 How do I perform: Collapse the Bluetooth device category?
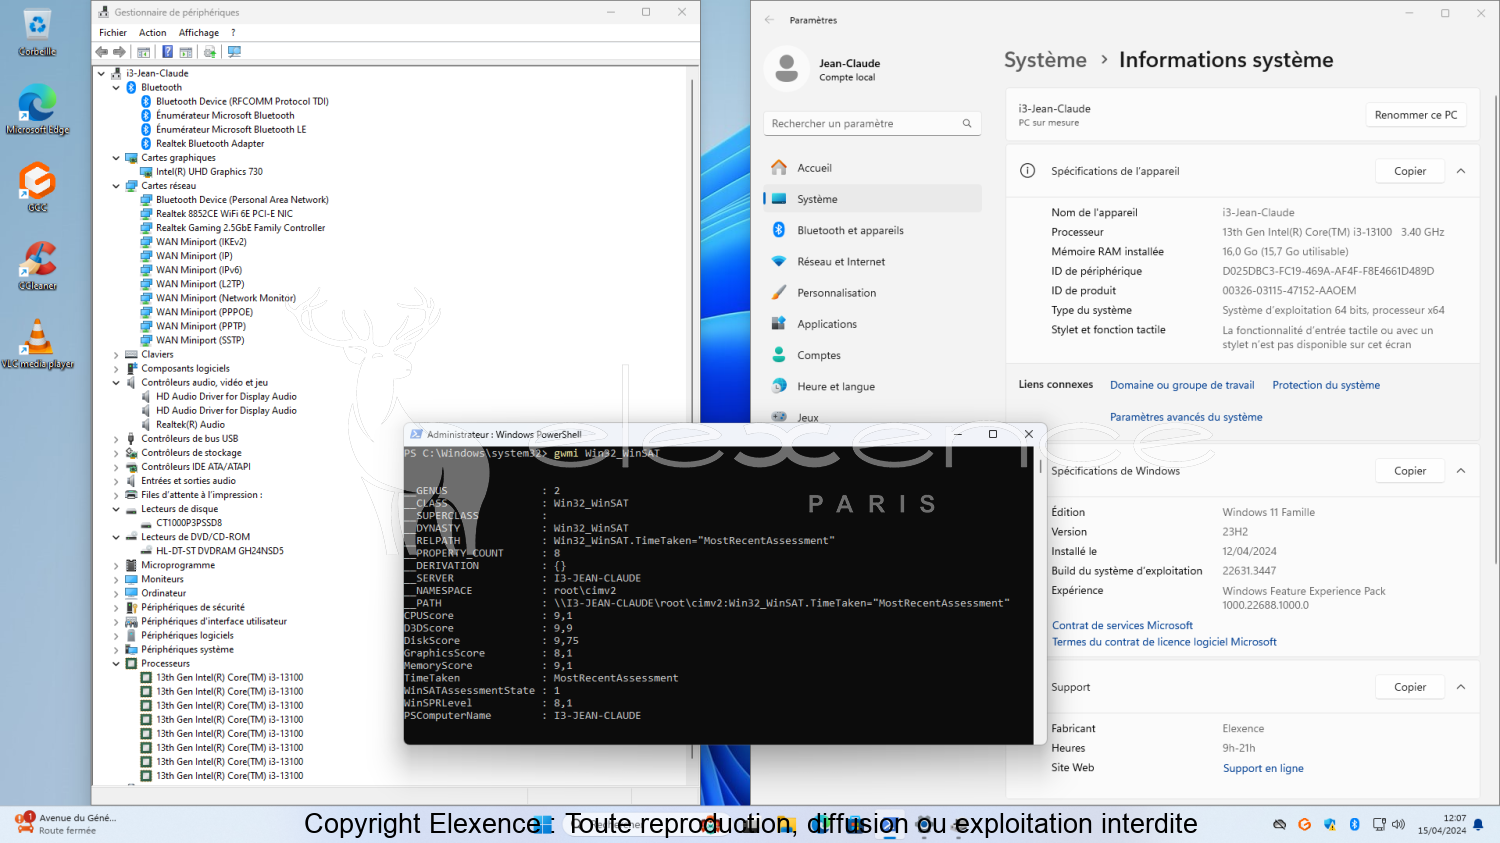click(116, 88)
